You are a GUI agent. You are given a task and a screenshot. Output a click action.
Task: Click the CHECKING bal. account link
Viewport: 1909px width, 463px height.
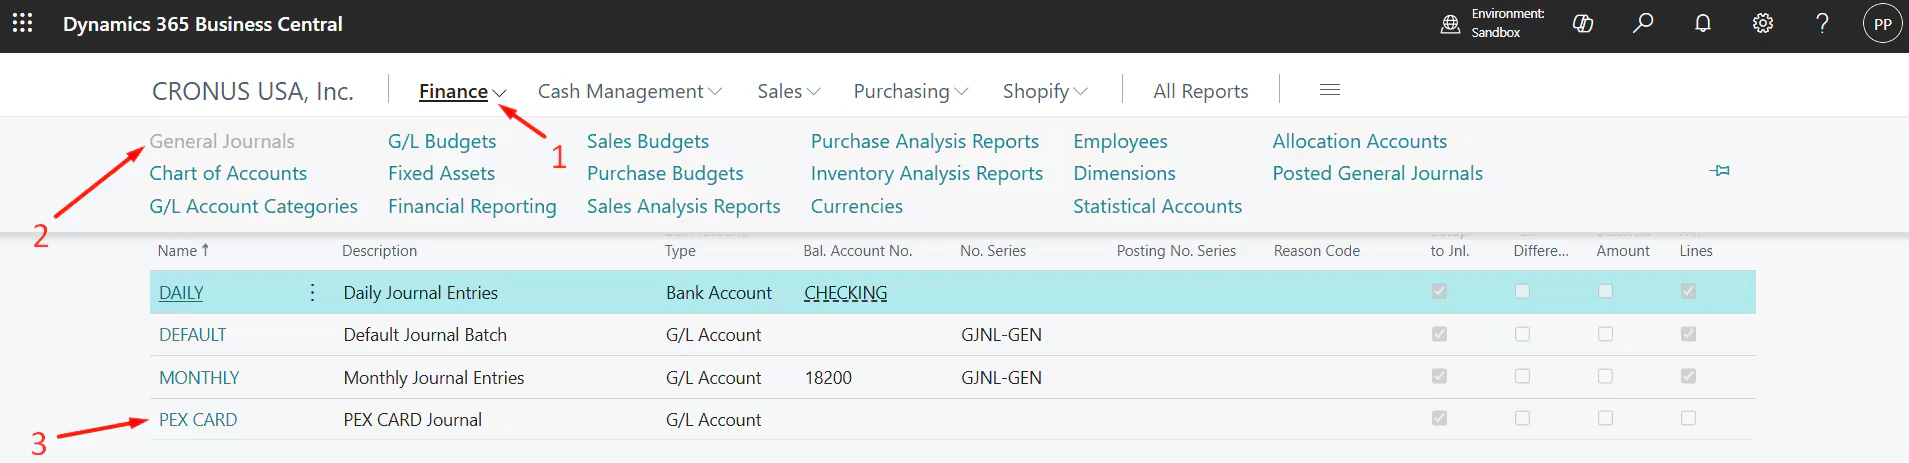click(x=846, y=293)
